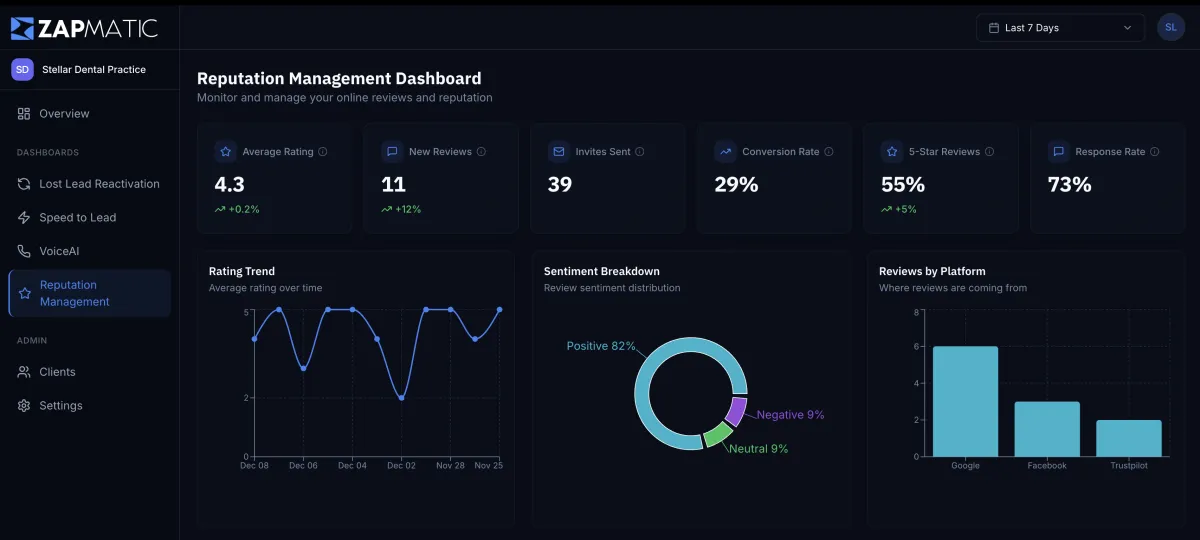Image resolution: width=1200 pixels, height=540 pixels.
Task: Click the chevron arrow of date range selector
Action: pos(1128,28)
